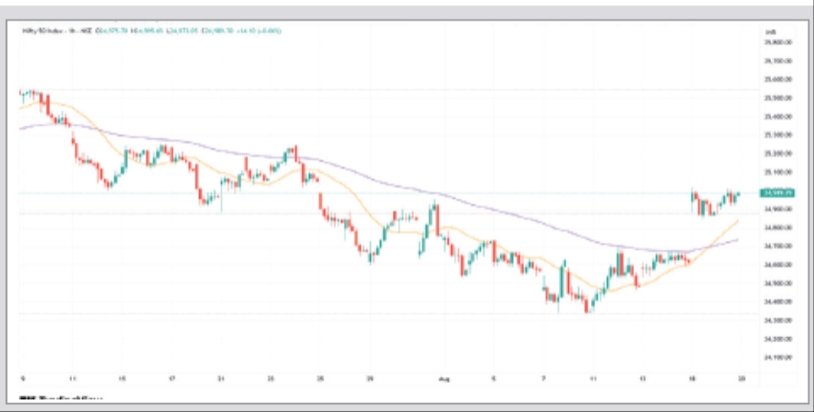Click the 24,700.00 price axis label

[x=776, y=246]
